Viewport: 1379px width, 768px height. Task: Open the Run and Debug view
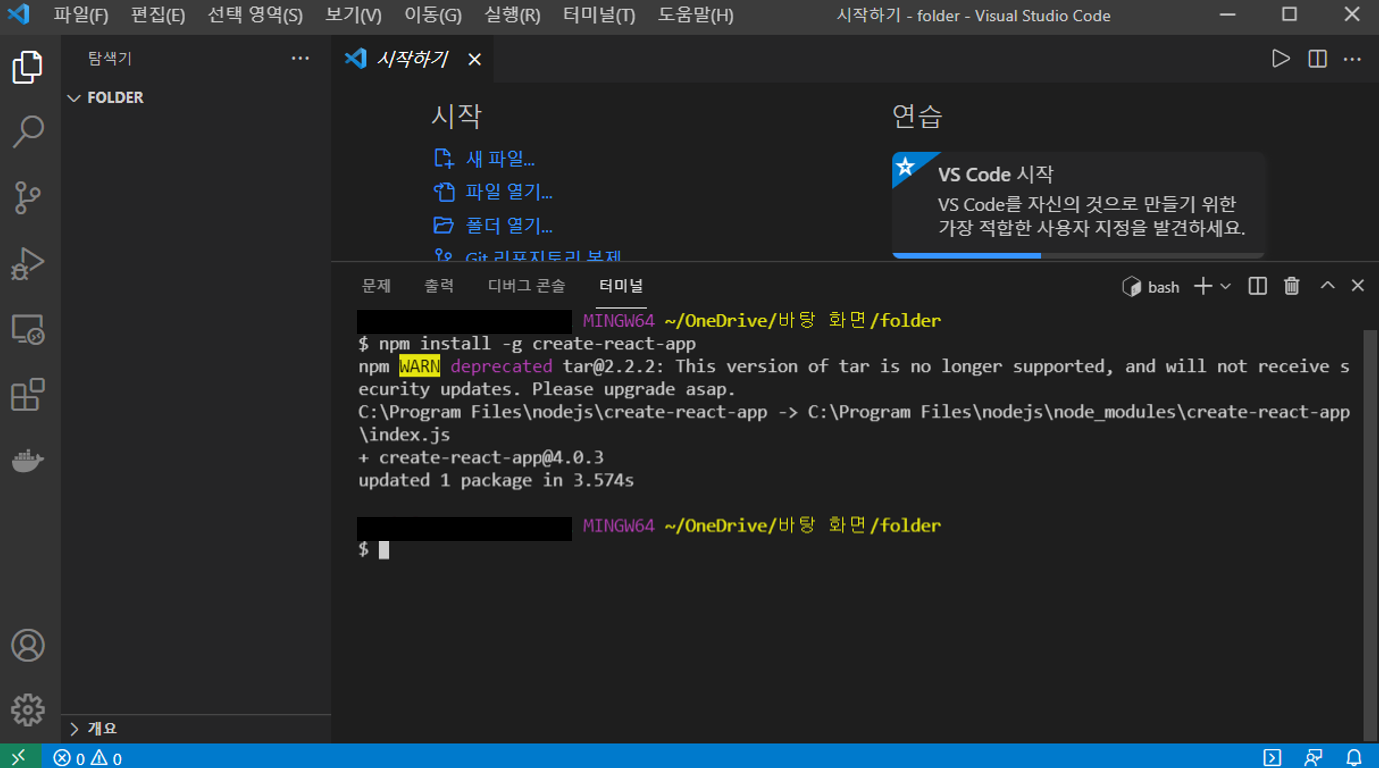(x=28, y=263)
